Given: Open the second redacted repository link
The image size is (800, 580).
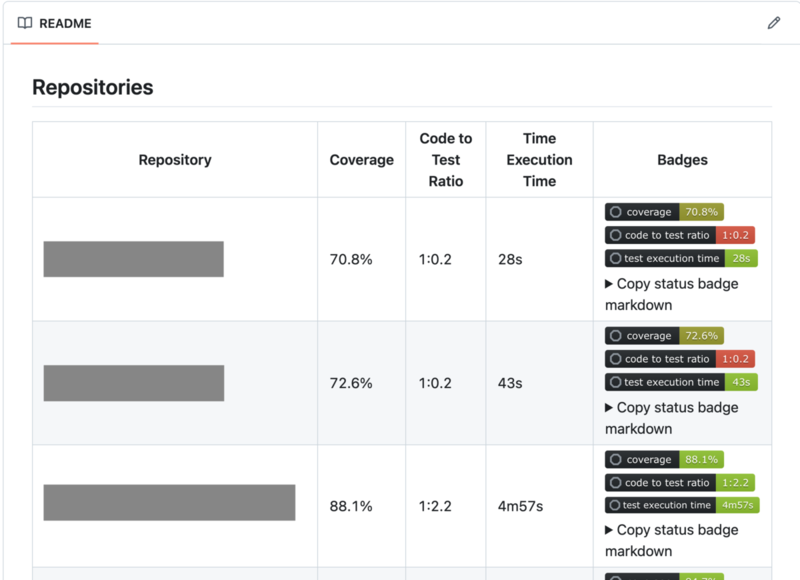Looking at the screenshot, I should click(133, 383).
